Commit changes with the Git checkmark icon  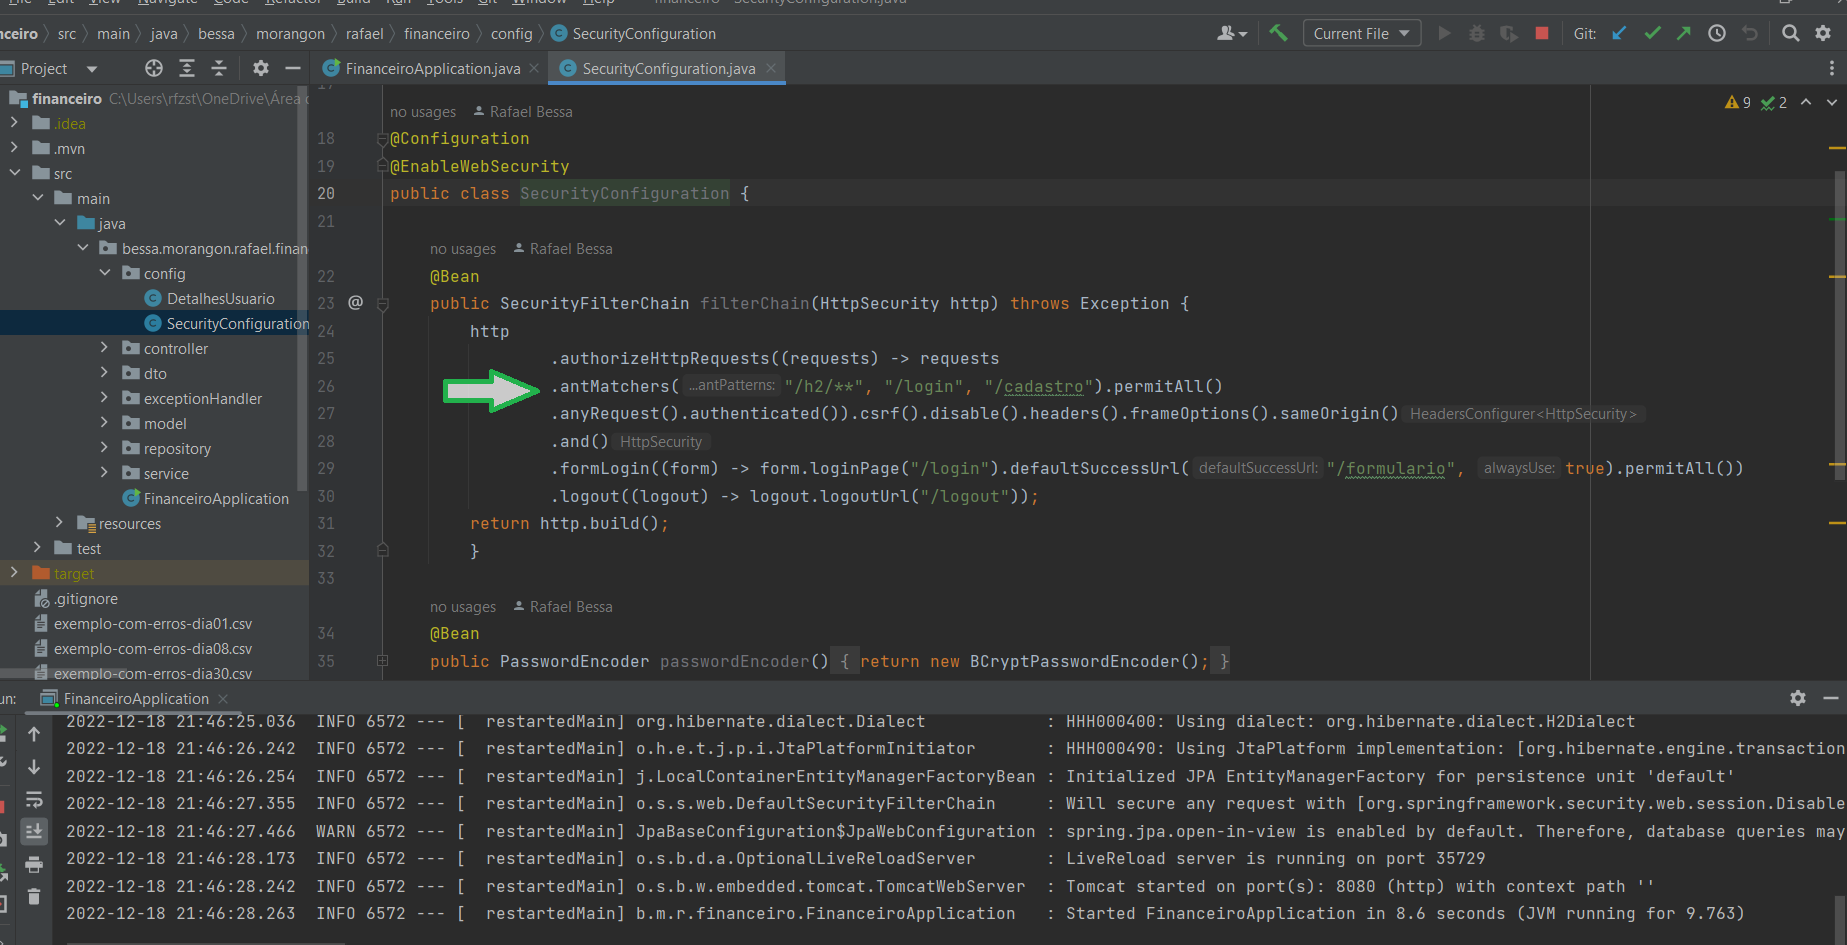pyautogui.click(x=1652, y=33)
